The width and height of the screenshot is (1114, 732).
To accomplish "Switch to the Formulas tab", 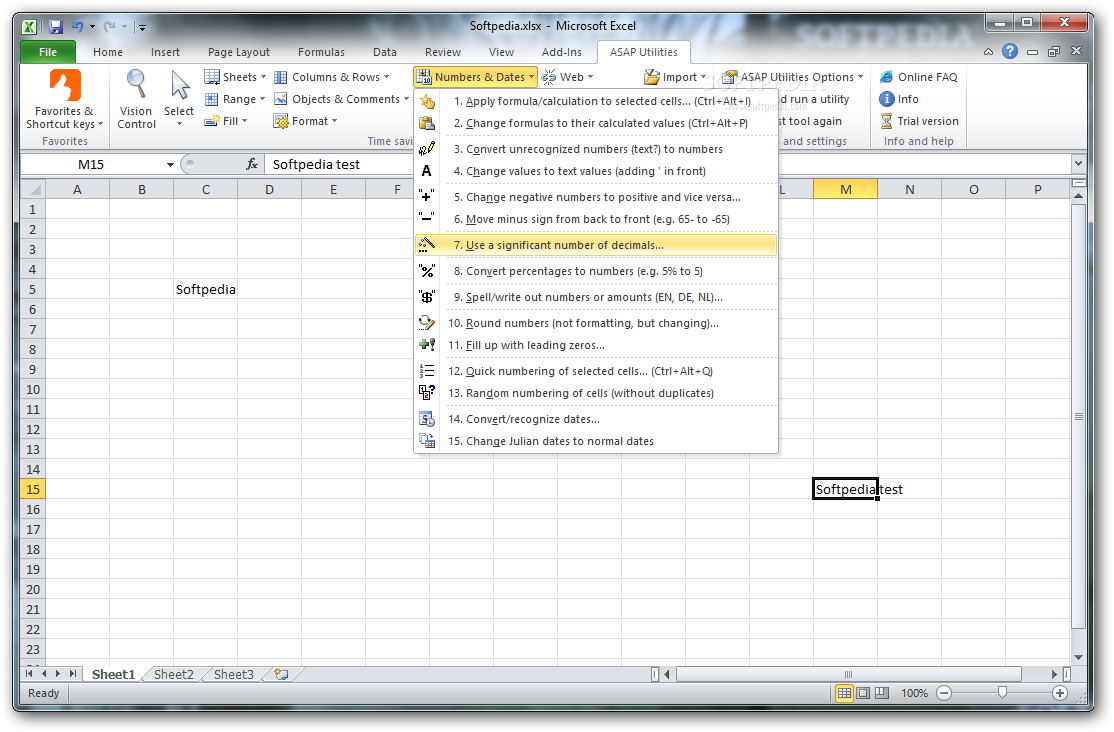I will point(321,52).
